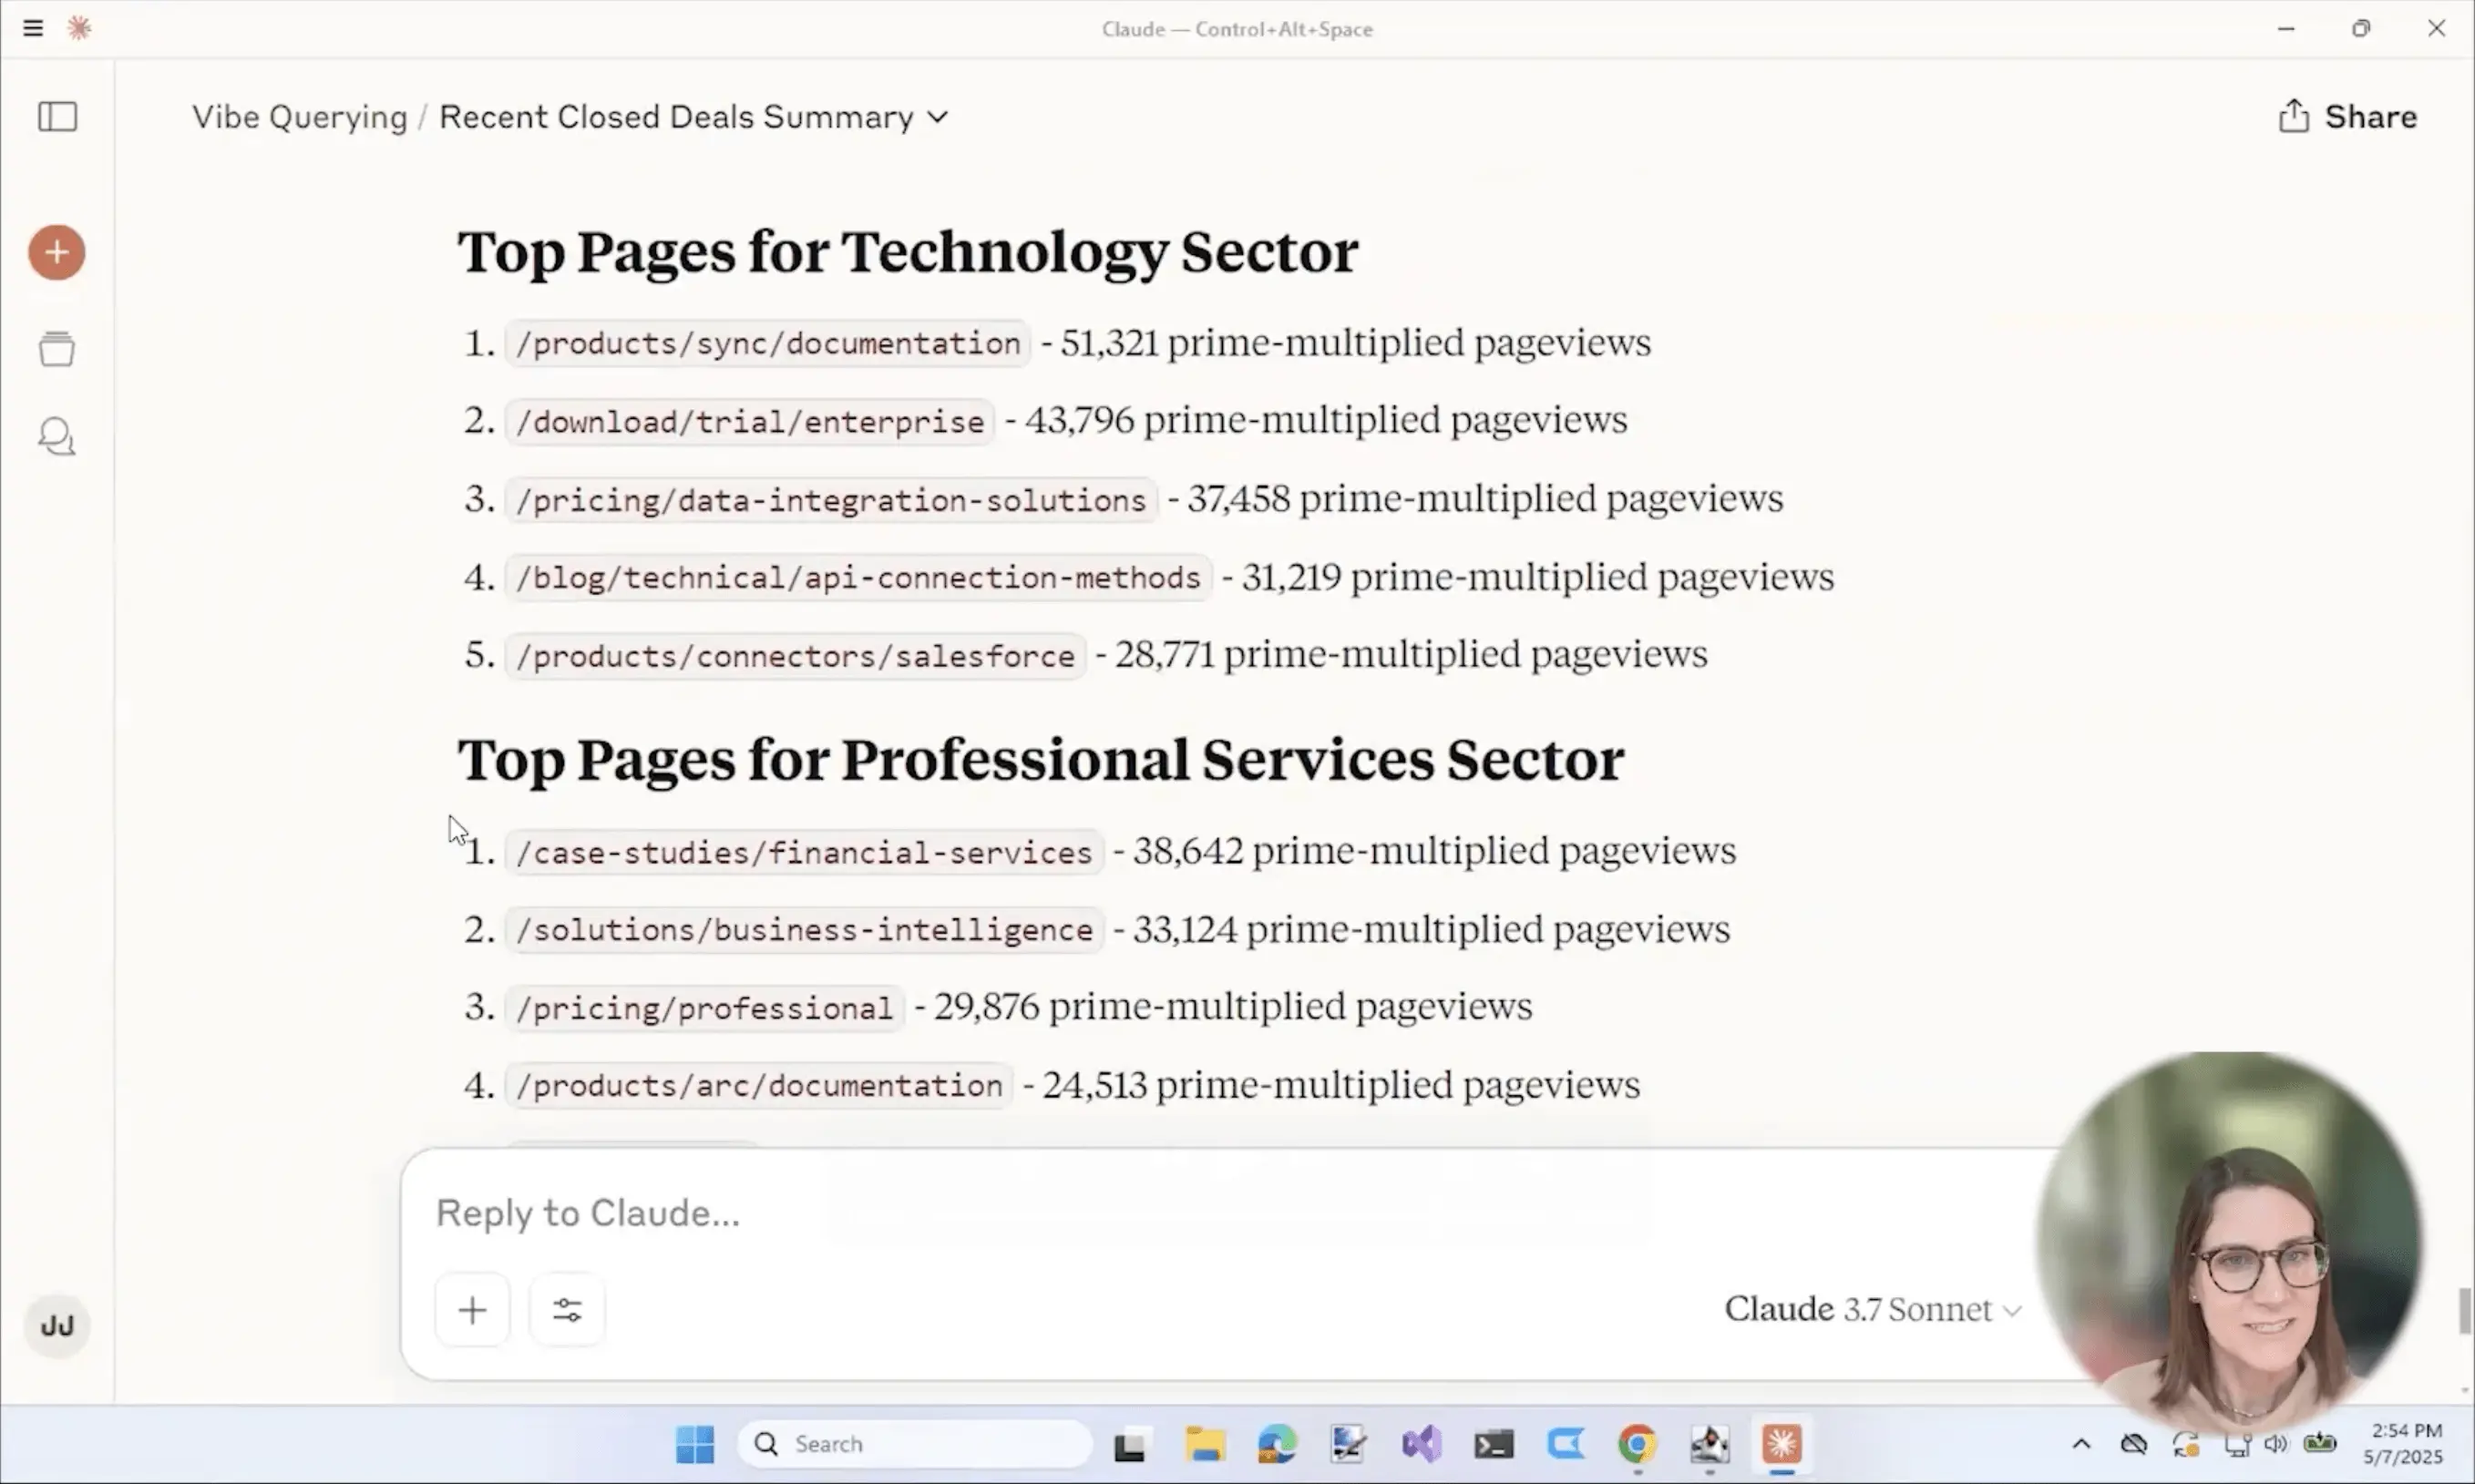2475x1484 pixels.
Task: Click the Share button
Action: (2347, 117)
